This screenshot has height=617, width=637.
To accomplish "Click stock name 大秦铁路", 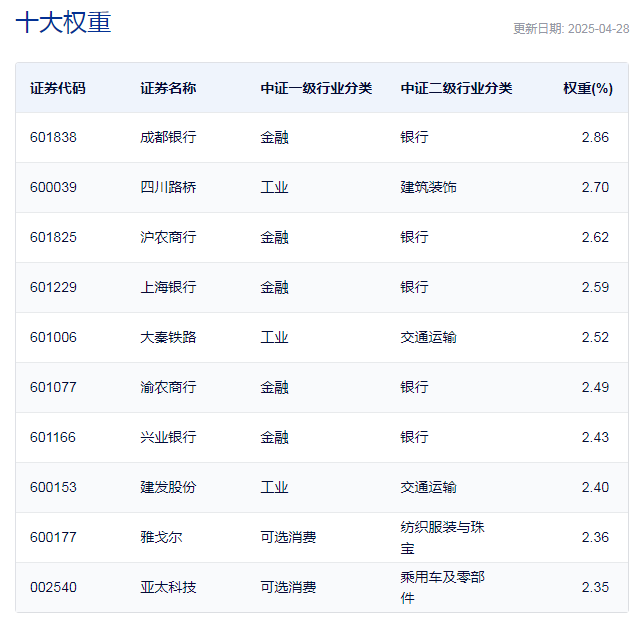I will pyautogui.click(x=168, y=337).
